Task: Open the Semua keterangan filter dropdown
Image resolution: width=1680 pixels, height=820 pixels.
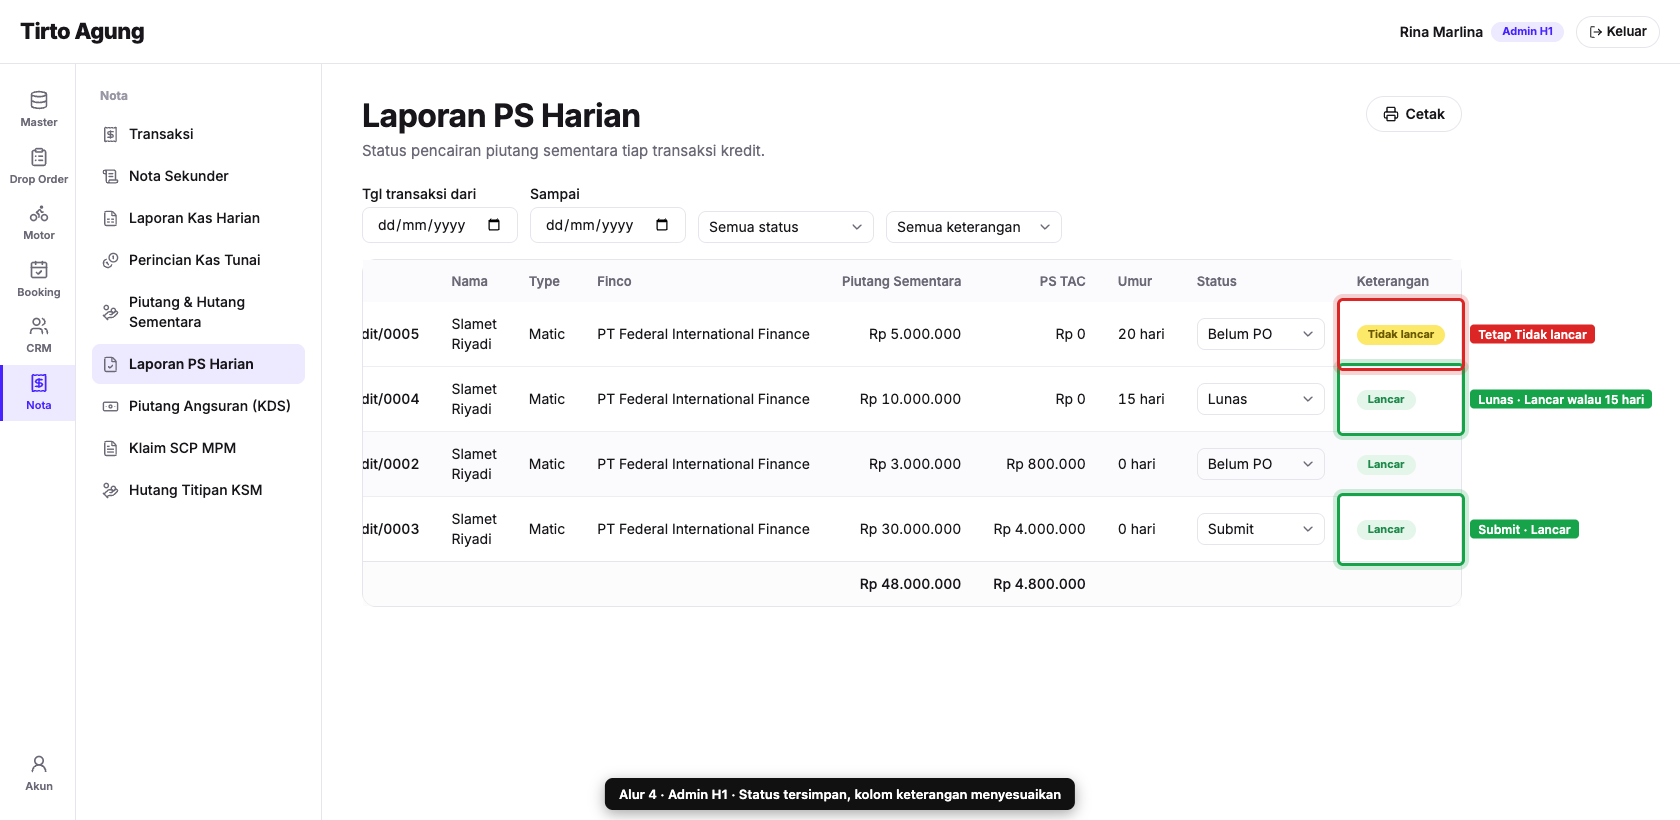Action: click(x=974, y=227)
